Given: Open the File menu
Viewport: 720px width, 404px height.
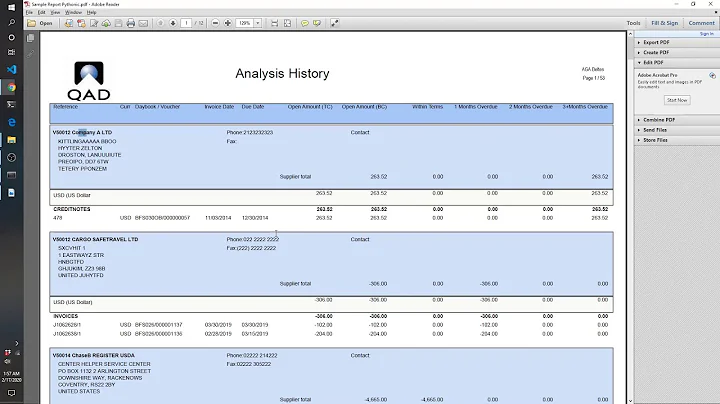Looking at the screenshot, I should [29, 12].
